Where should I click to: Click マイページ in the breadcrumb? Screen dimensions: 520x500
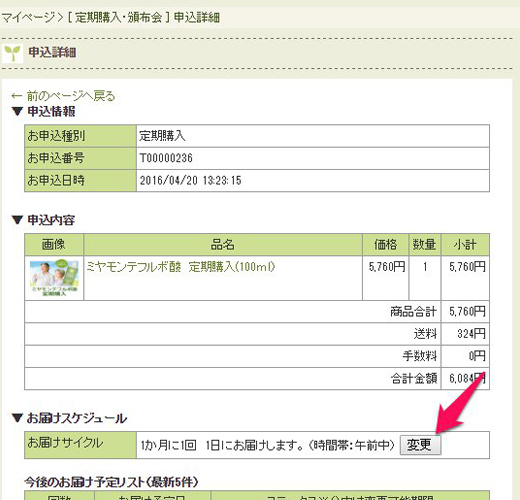(x=28, y=17)
